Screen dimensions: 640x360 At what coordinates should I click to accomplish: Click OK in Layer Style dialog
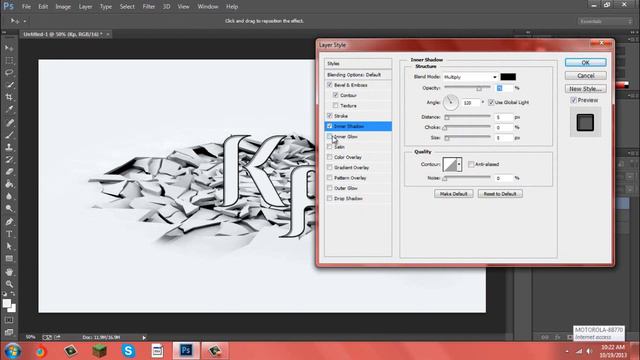pyautogui.click(x=585, y=62)
